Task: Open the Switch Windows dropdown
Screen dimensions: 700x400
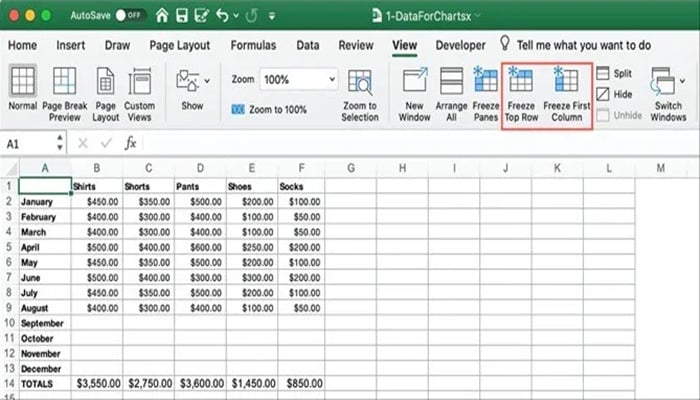Action: point(668,94)
